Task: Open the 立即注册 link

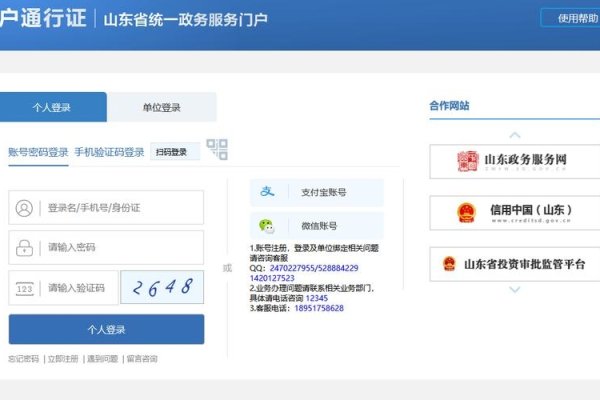Action: pos(63,359)
